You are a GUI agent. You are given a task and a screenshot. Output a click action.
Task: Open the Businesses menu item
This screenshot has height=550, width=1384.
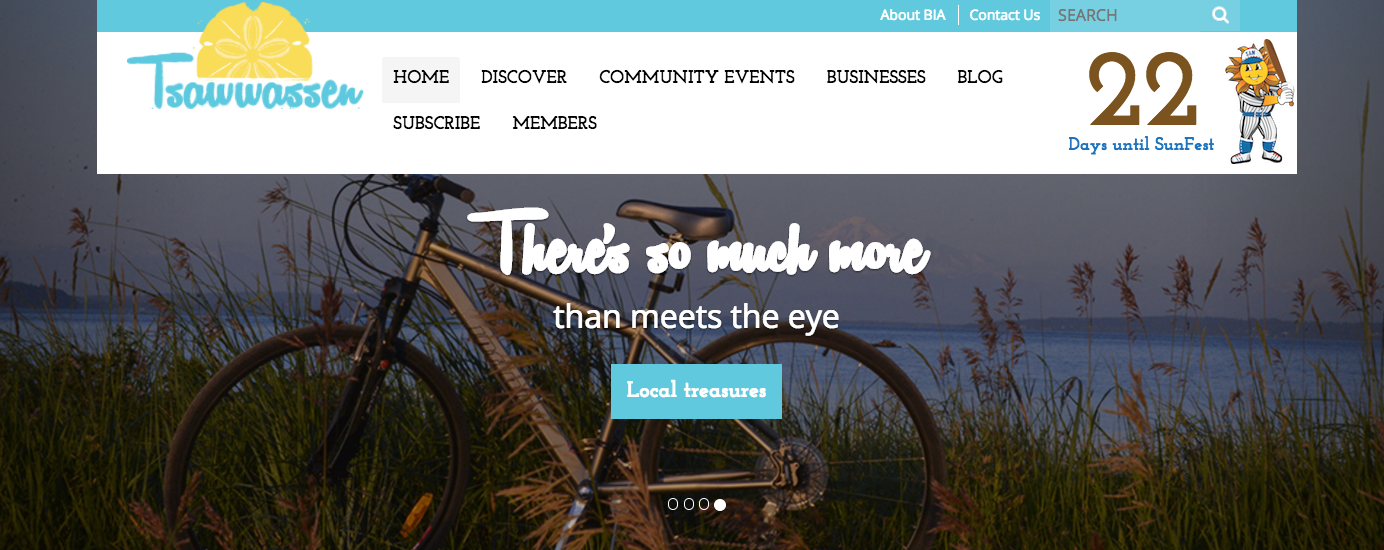click(876, 78)
